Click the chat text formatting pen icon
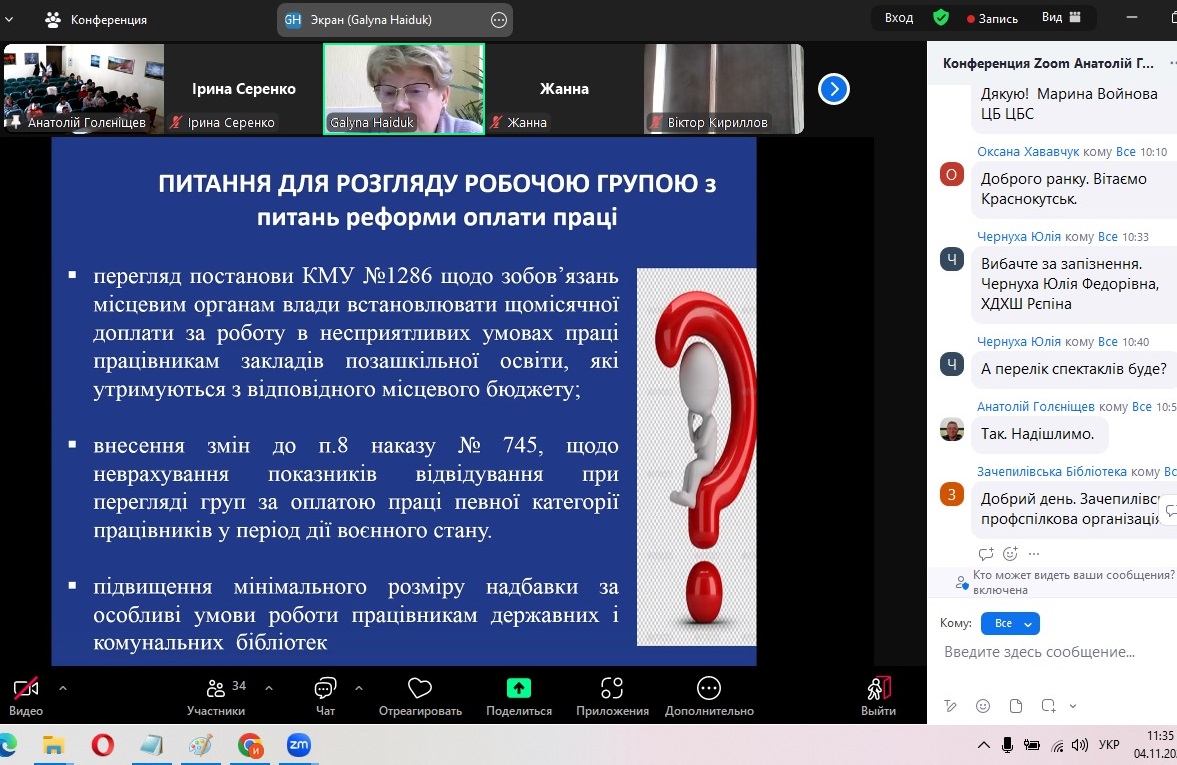 point(950,706)
